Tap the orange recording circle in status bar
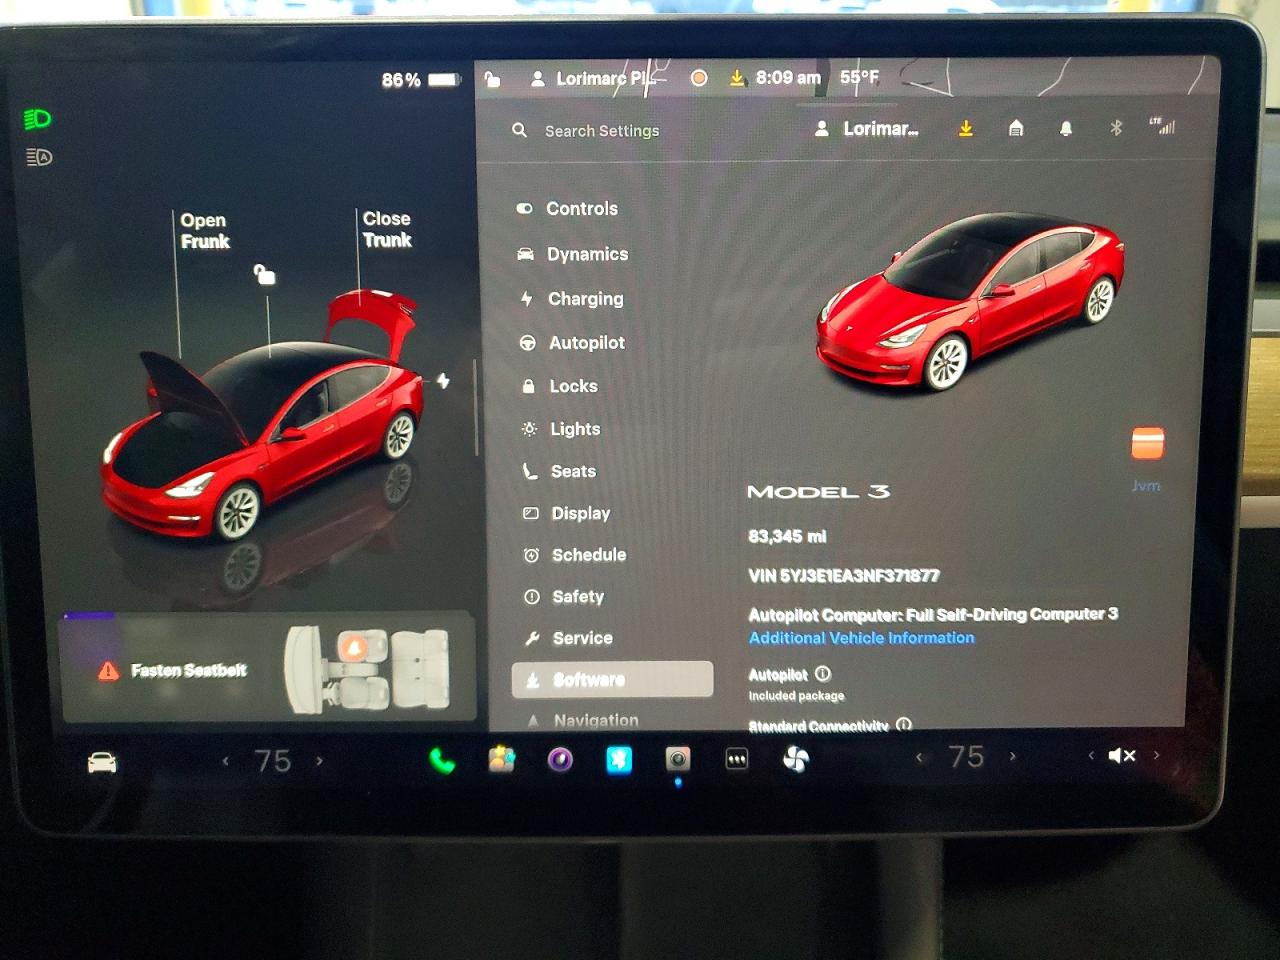This screenshot has width=1280, height=960. pyautogui.click(x=699, y=78)
